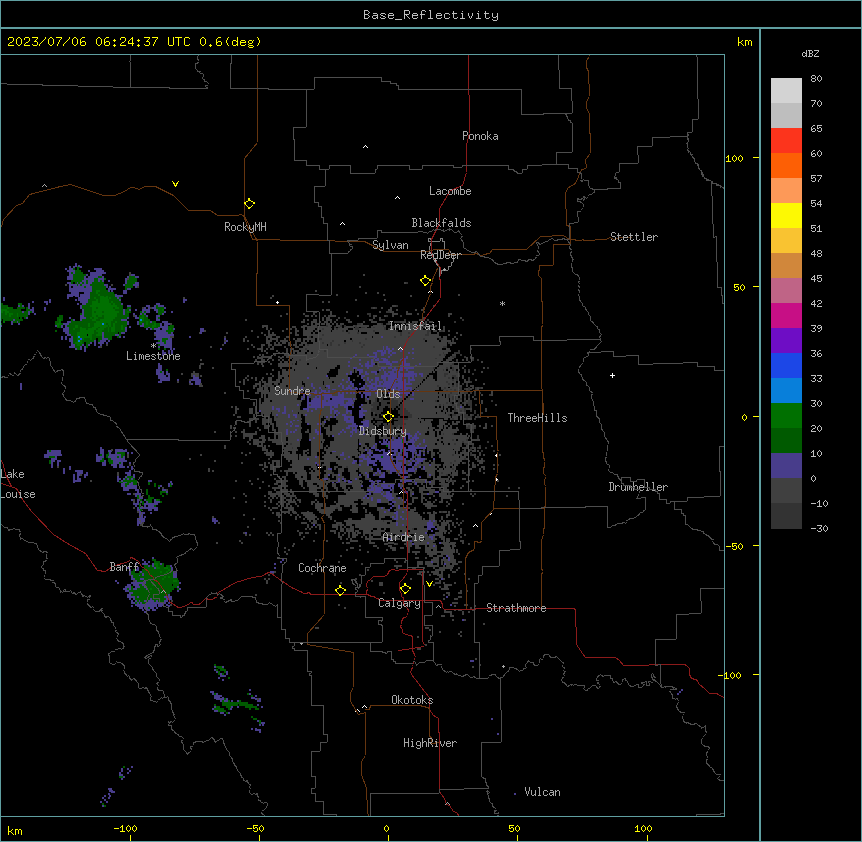The width and height of the screenshot is (862, 842).
Task: Select the white plus marker north of Drumheller
Action: 612,375
